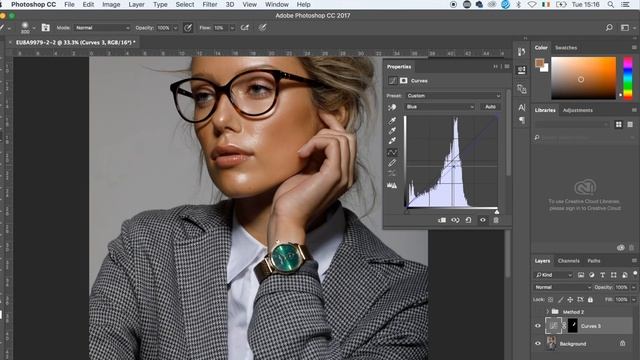640x360 pixels.
Task: Toggle Curves adjustment visibility in Properties
Action: point(483,220)
